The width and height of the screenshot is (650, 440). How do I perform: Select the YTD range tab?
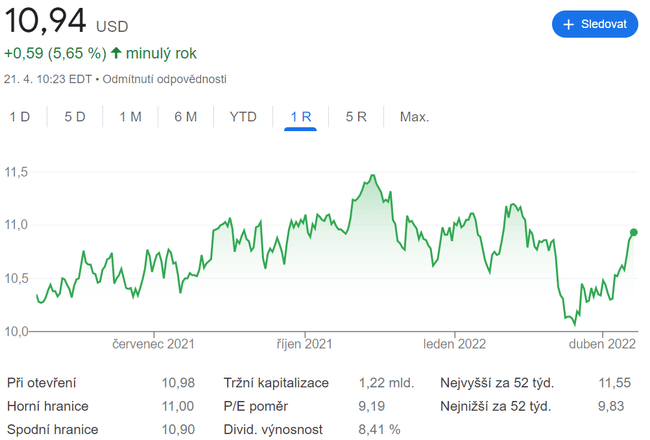click(243, 117)
